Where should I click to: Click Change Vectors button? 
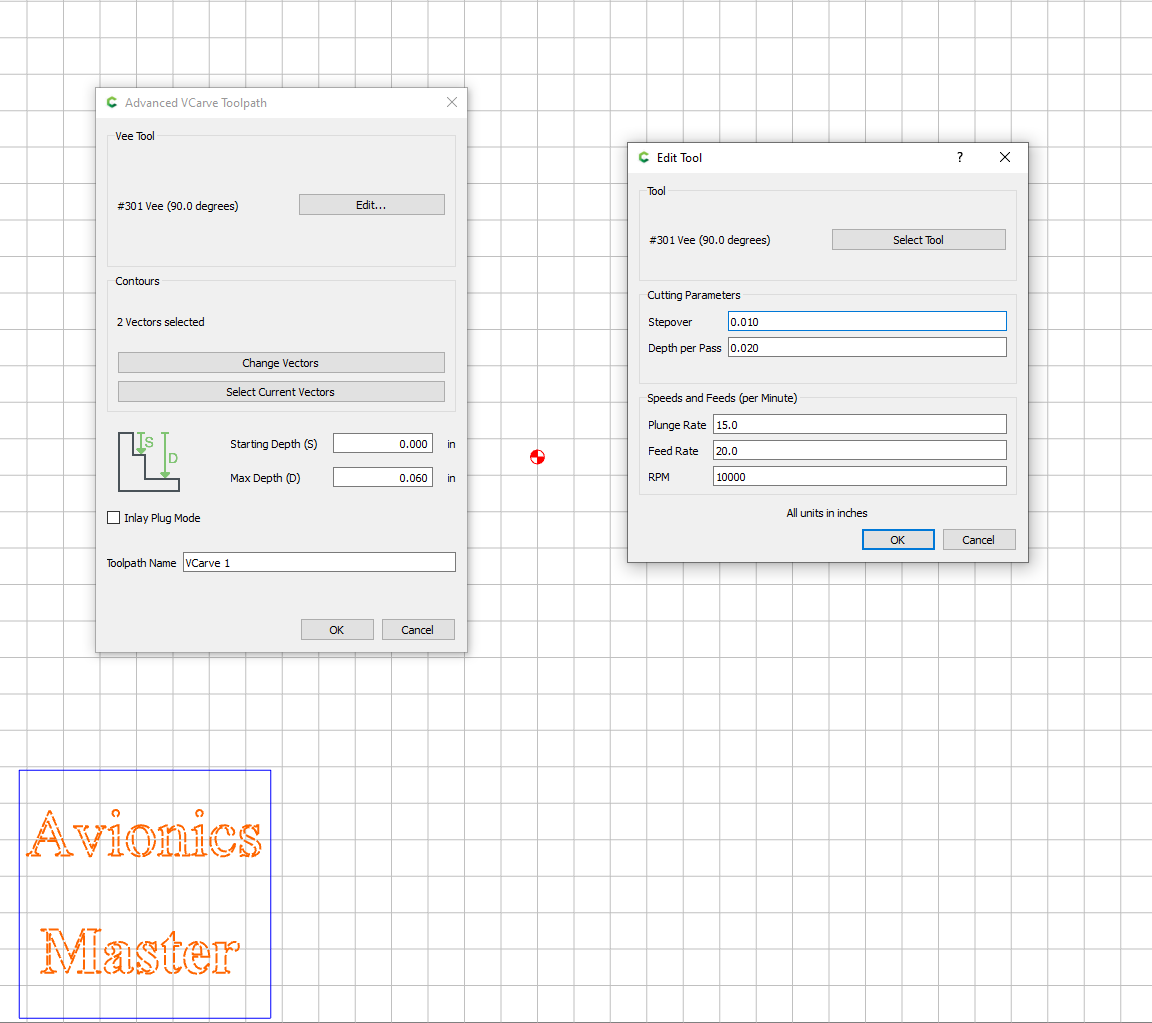(281, 363)
